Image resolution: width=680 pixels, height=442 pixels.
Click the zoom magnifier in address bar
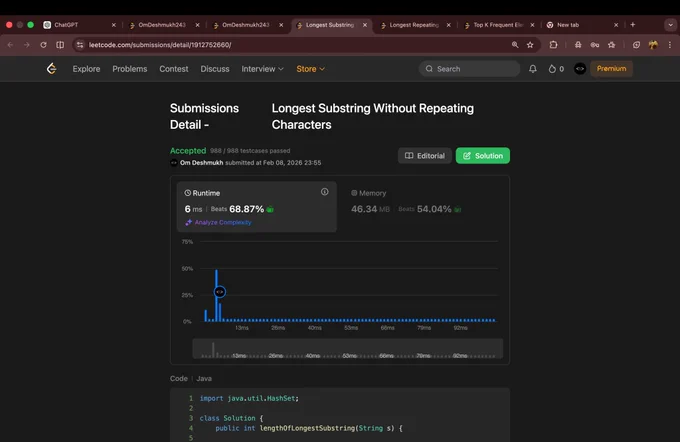tap(515, 45)
